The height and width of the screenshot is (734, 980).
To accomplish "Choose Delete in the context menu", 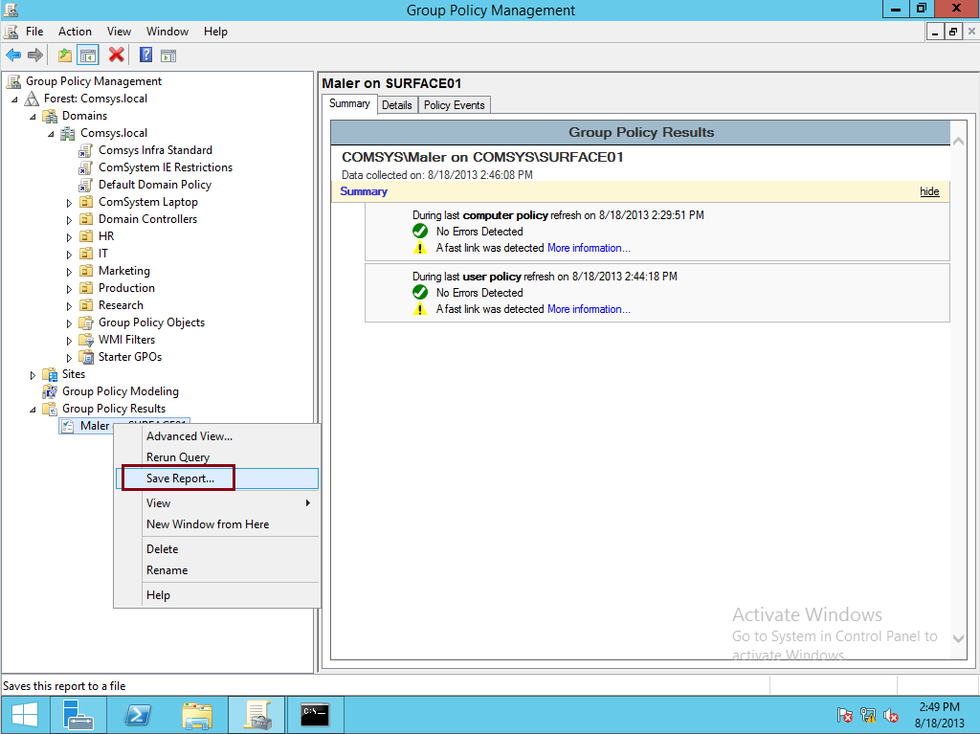I will [217, 549].
